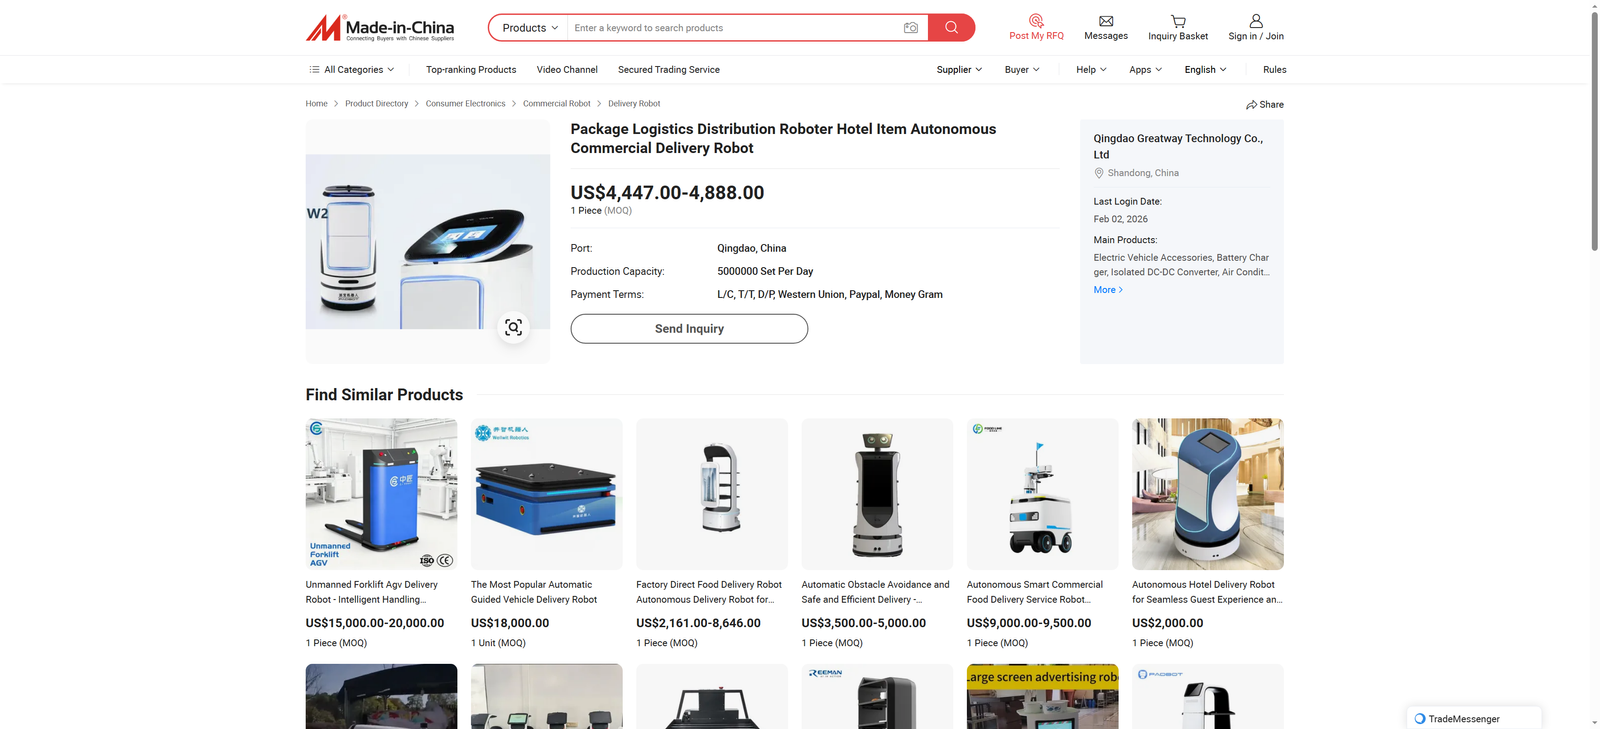Open the Video Channel menu item
Image resolution: width=1600 pixels, height=729 pixels.
(567, 70)
